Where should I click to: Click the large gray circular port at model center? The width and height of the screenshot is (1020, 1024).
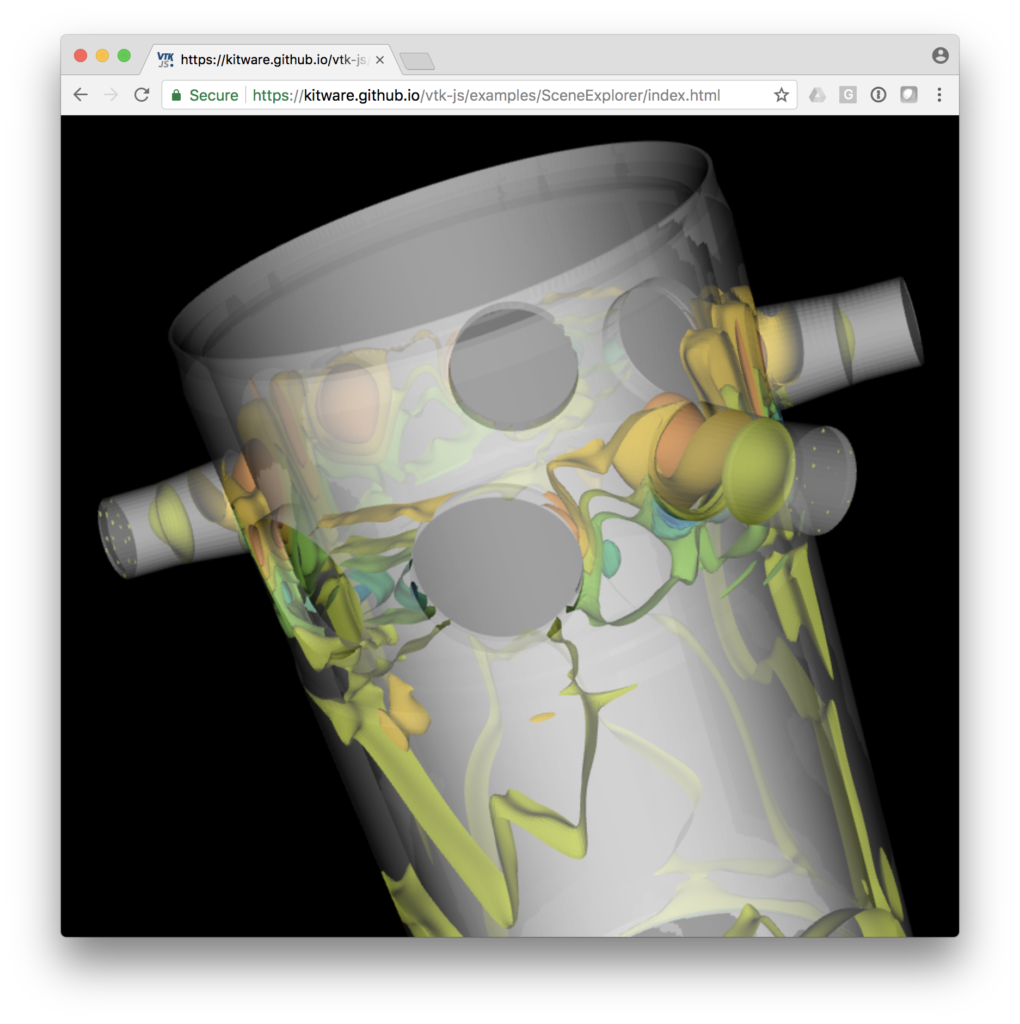click(x=497, y=567)
